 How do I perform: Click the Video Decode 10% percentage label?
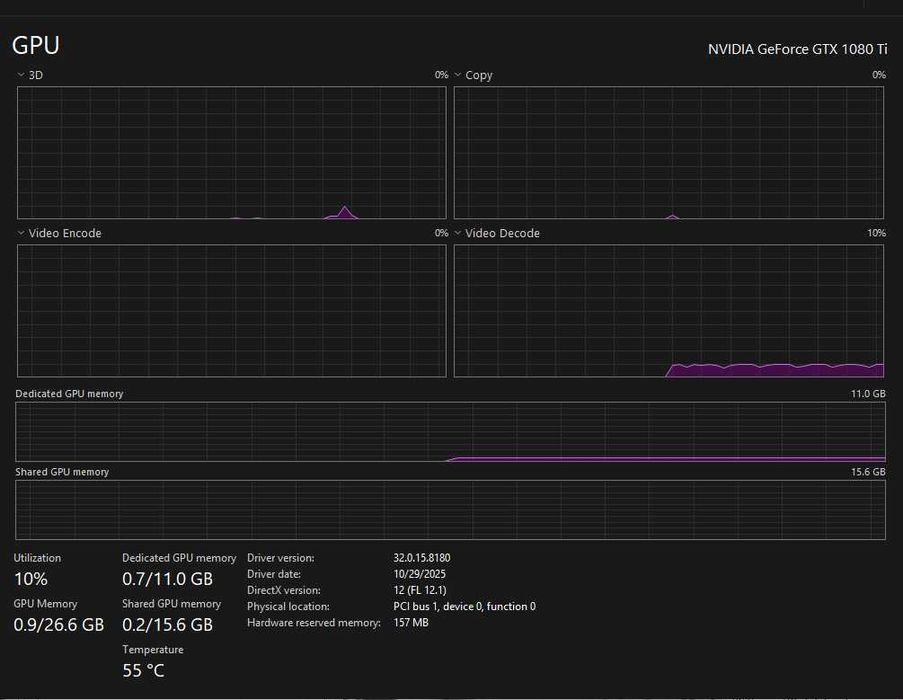click(877, 233)
